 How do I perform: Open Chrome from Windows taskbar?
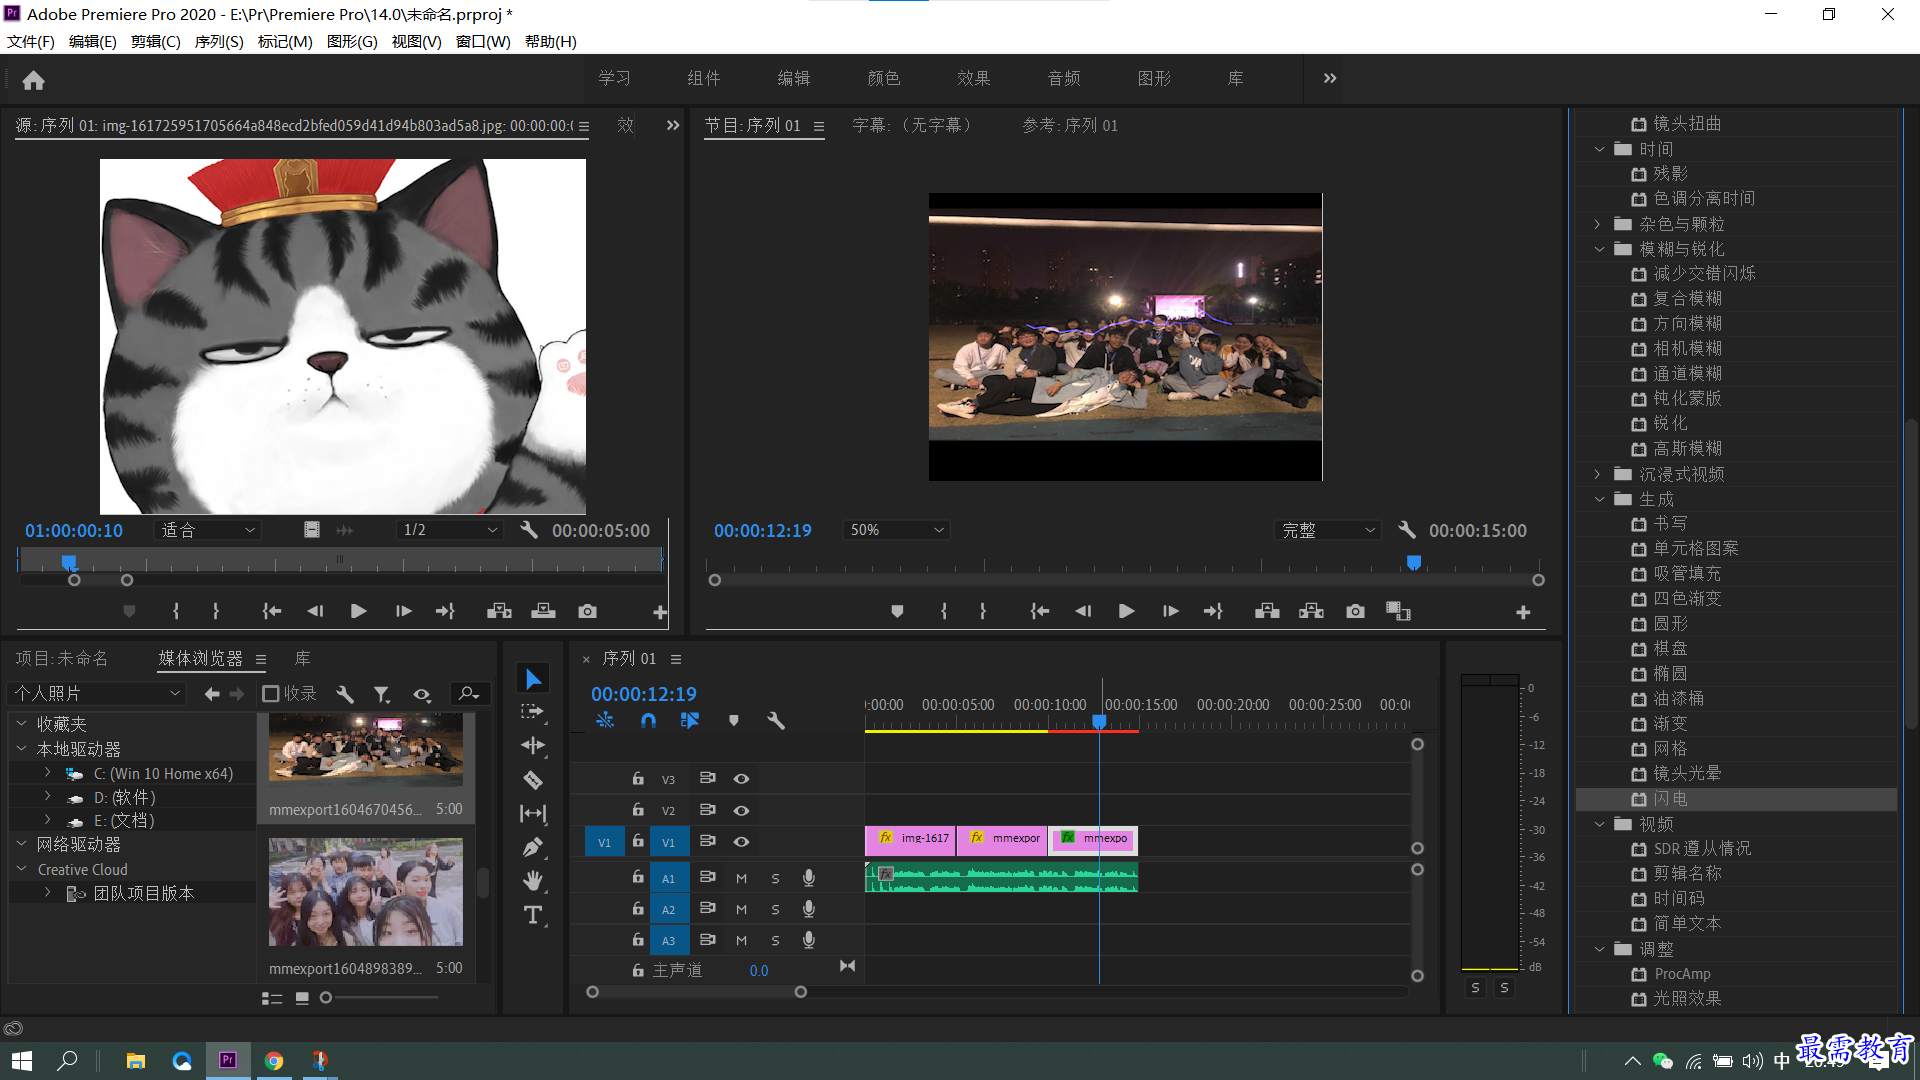tap(274, 1061)
